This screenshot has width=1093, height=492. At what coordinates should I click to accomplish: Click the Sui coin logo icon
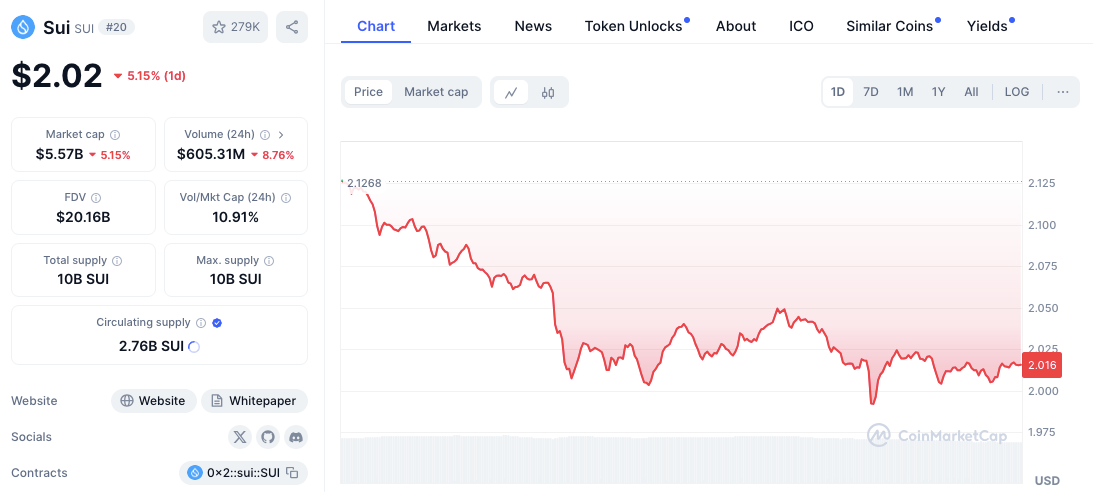click(23, 27)
